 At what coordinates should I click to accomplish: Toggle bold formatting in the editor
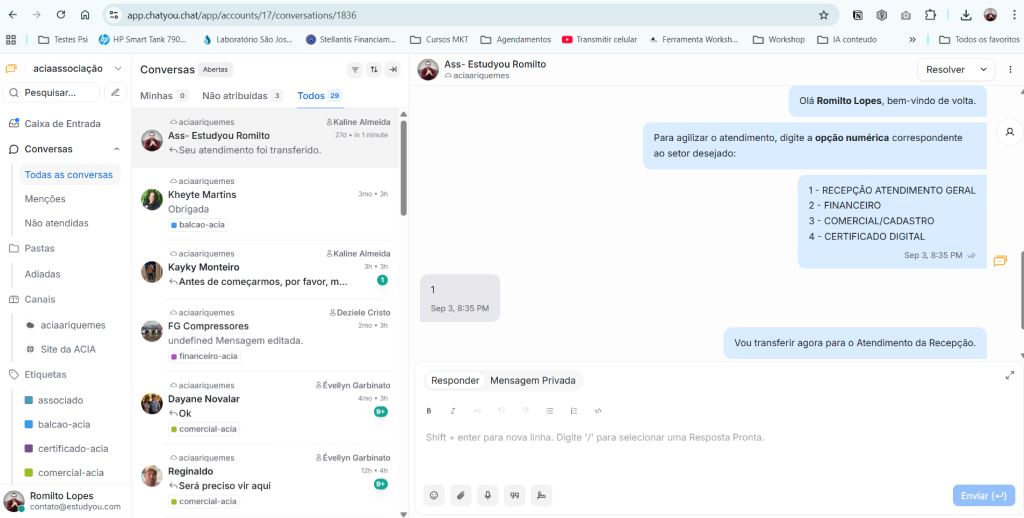click(x=429, y=411)
